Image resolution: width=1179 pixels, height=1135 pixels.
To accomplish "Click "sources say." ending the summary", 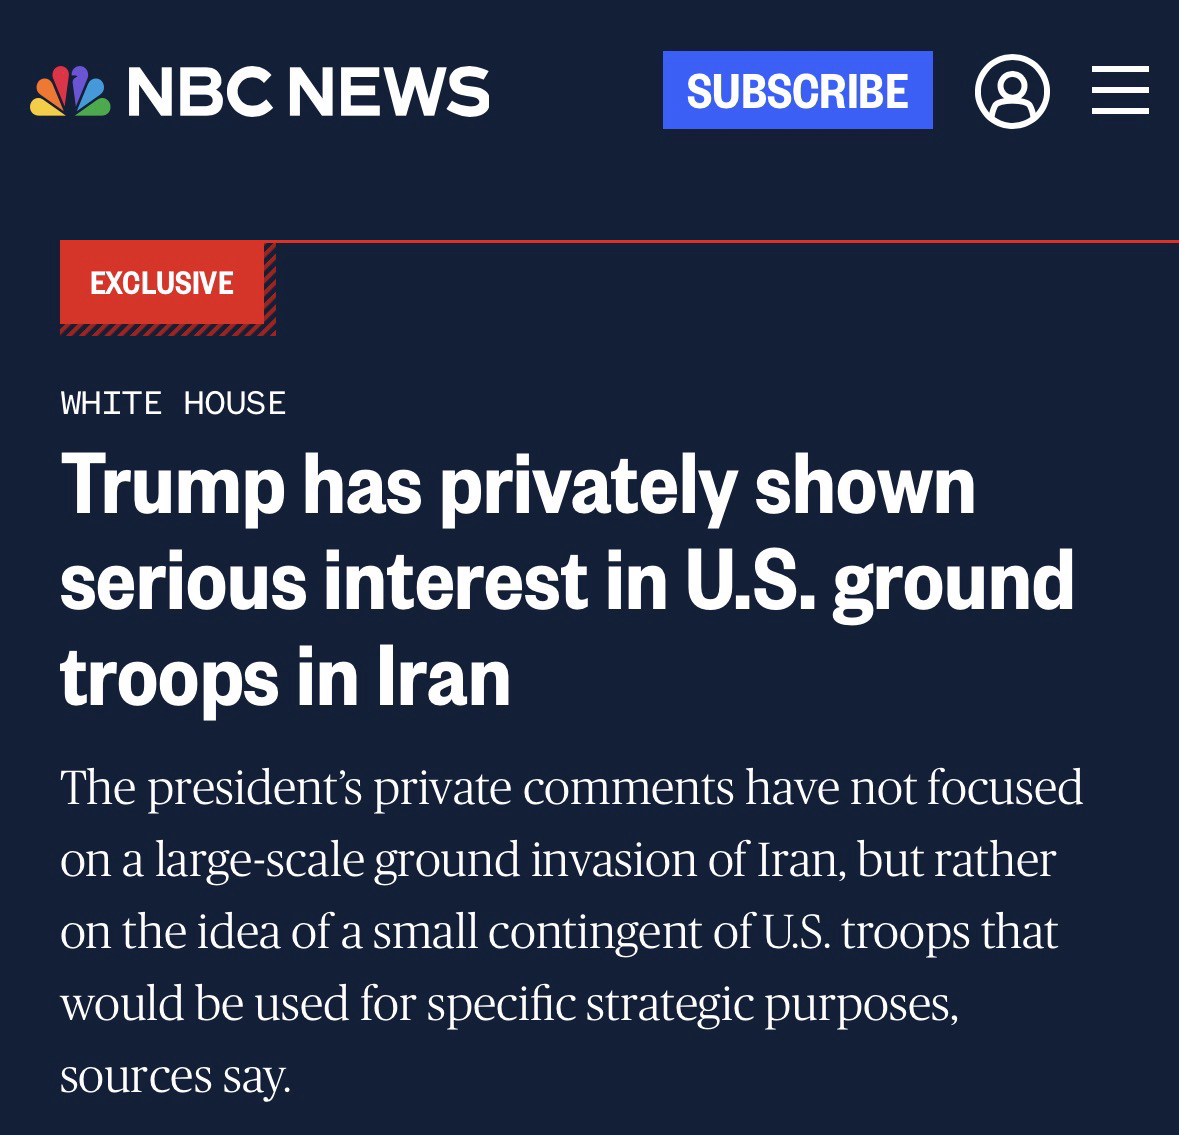I will click(x=175, y=1076).
